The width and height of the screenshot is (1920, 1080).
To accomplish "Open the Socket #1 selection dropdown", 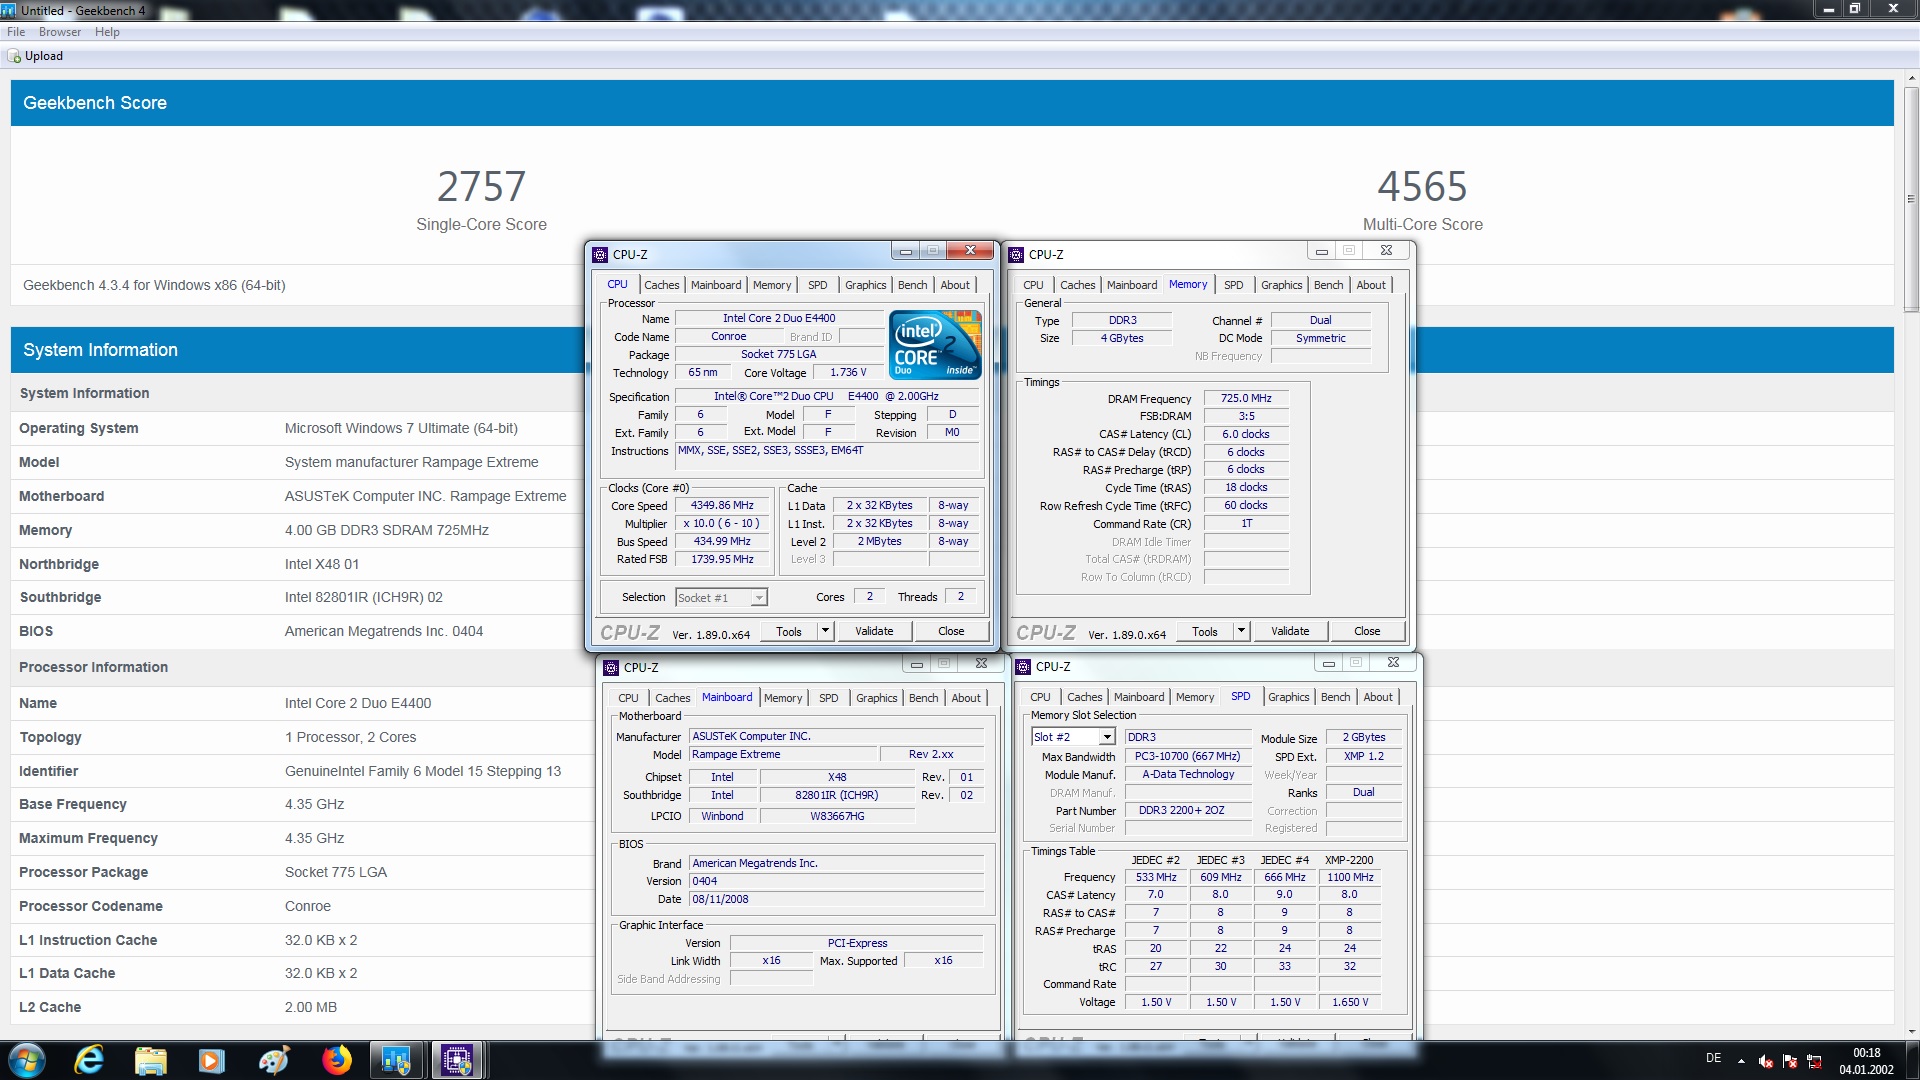I will [721, 597].
